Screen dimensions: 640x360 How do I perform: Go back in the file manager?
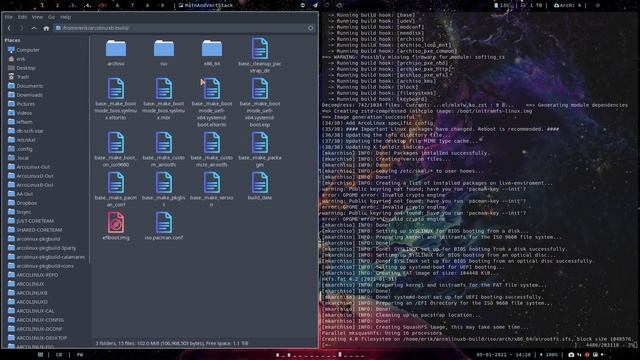pos(9,28)
